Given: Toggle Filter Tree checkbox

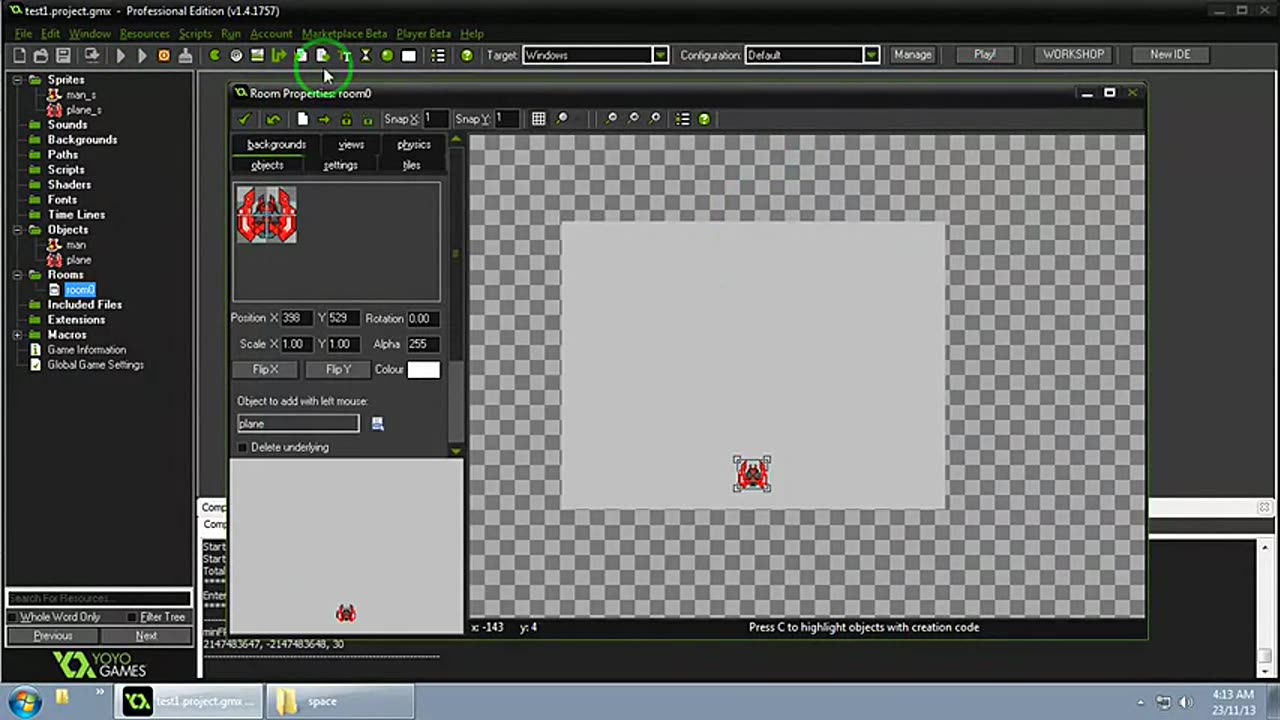Looking at the screenshot, I should click(x=133, y=617).
